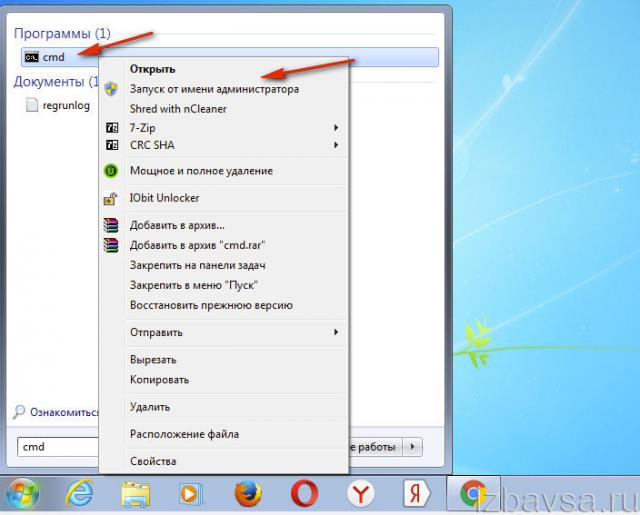Open the shutdown options arrow button
Image resolution: width=640 pixels, height=515 pixels.
[414, 447]
